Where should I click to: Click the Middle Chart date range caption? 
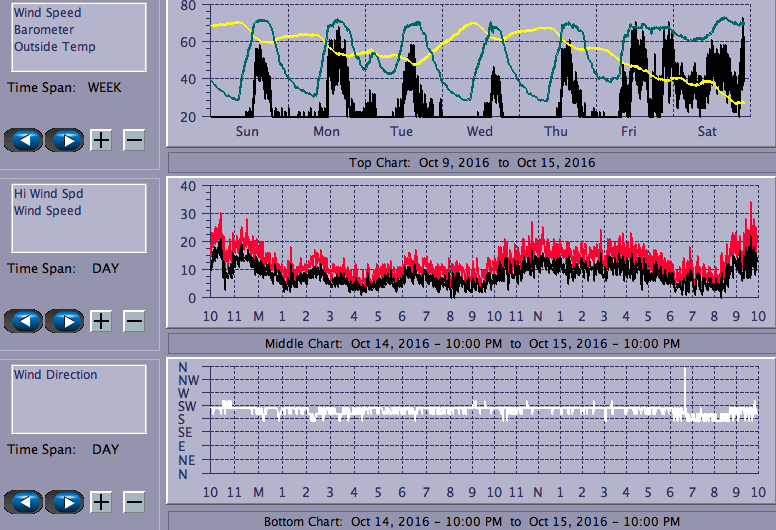(471, 343)
